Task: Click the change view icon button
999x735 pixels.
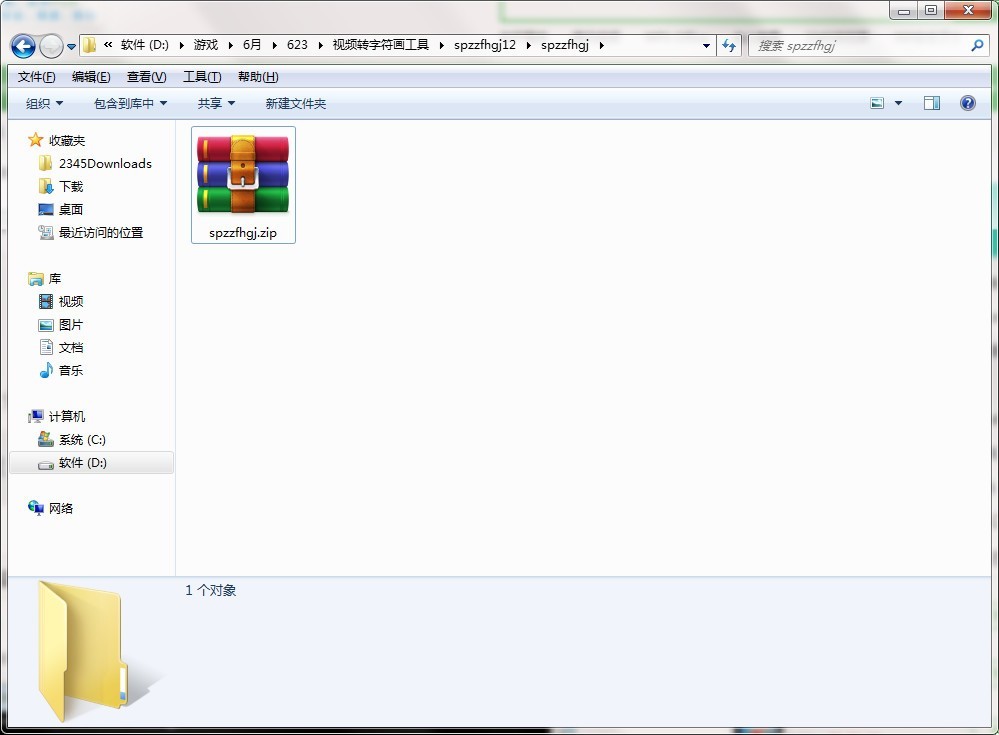Action: pos(877,103)
